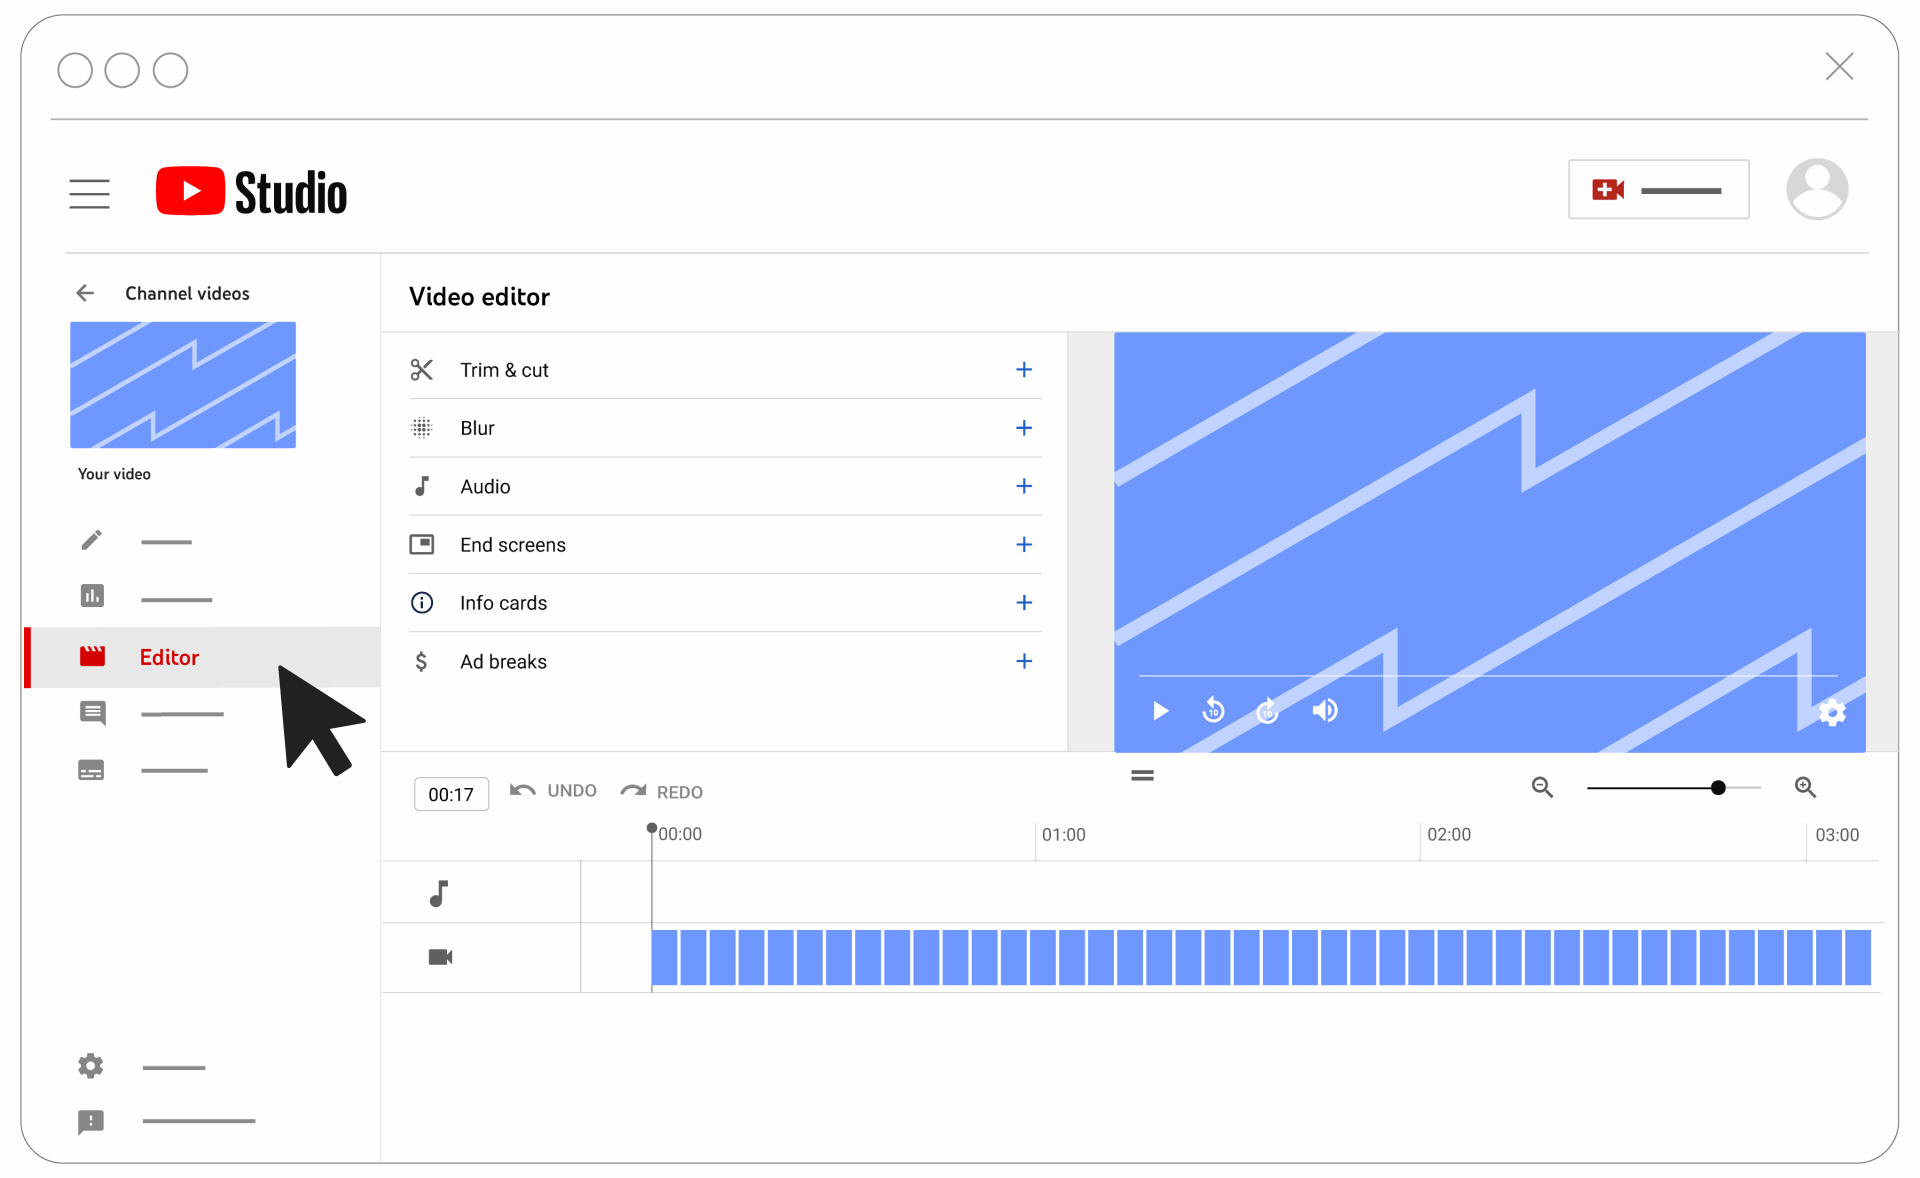This screenshot has width=1920, height=1178.
Task: Click the Blur tool icon
Action: click(x=422, y=428)
